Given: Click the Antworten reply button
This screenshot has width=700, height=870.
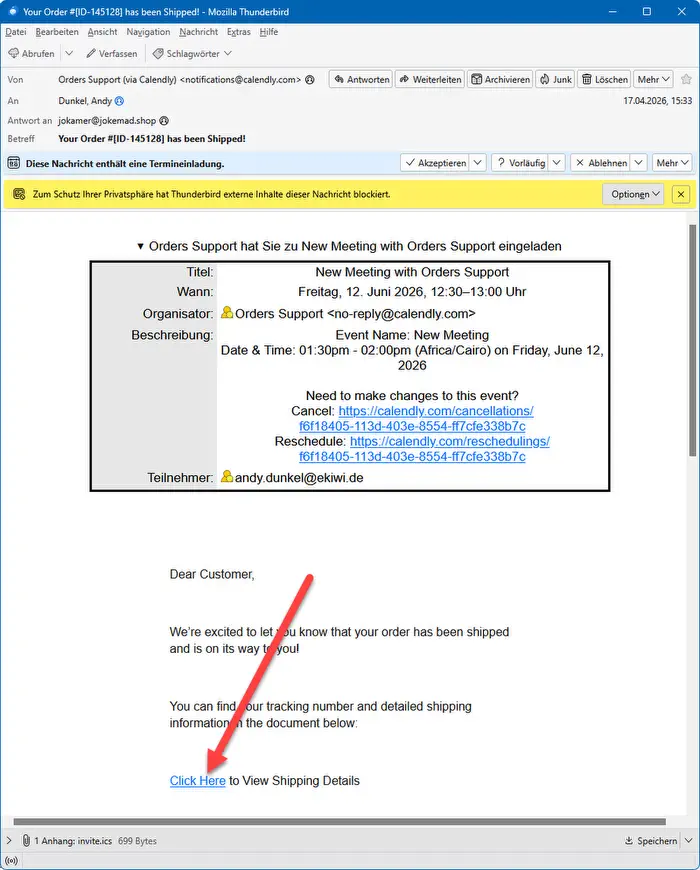Looking at the screenshot, I should pos(361,79).
